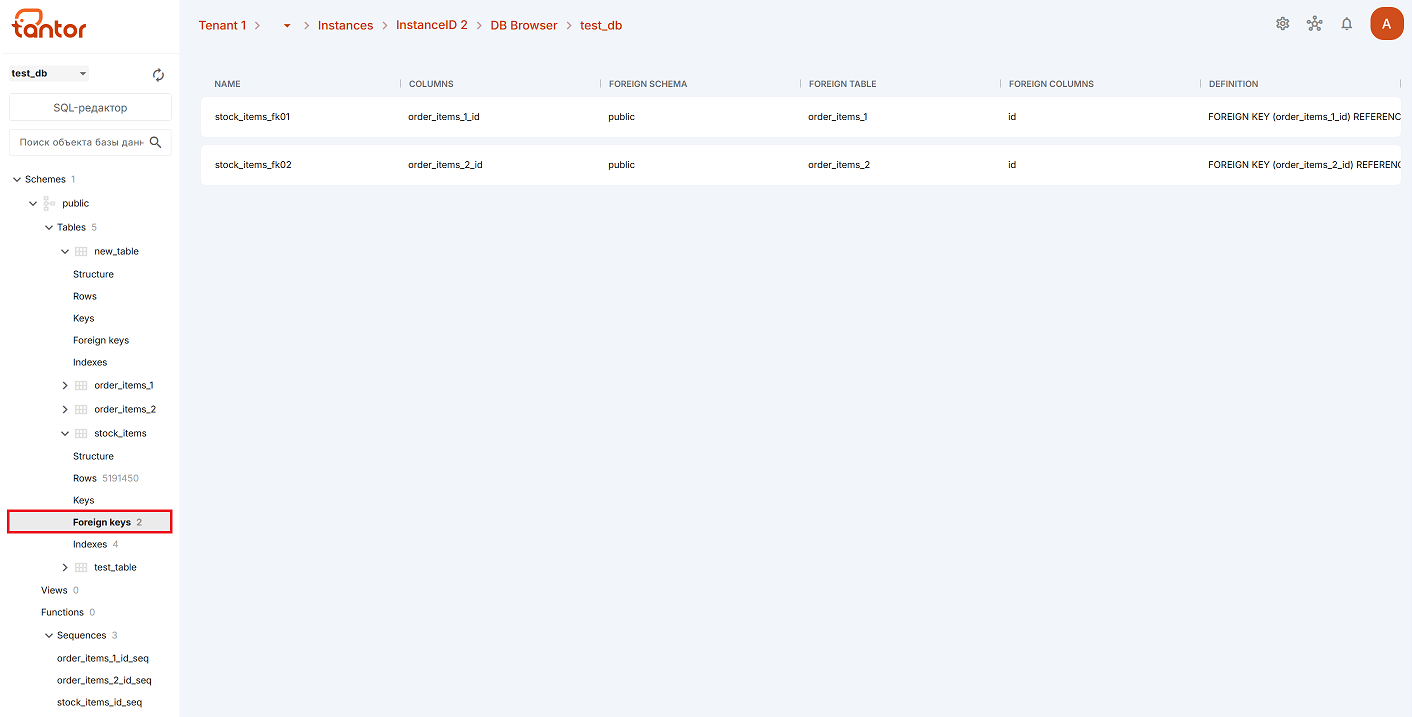Click the FOREIGN TABLE column header

click(843, 84)
